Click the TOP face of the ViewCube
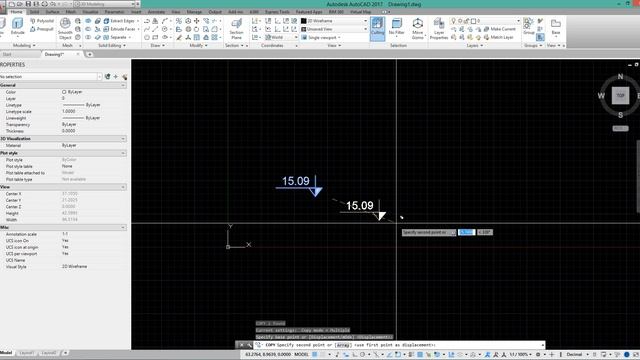The height and width of the screenshot is (360, 640). (620, 96)
